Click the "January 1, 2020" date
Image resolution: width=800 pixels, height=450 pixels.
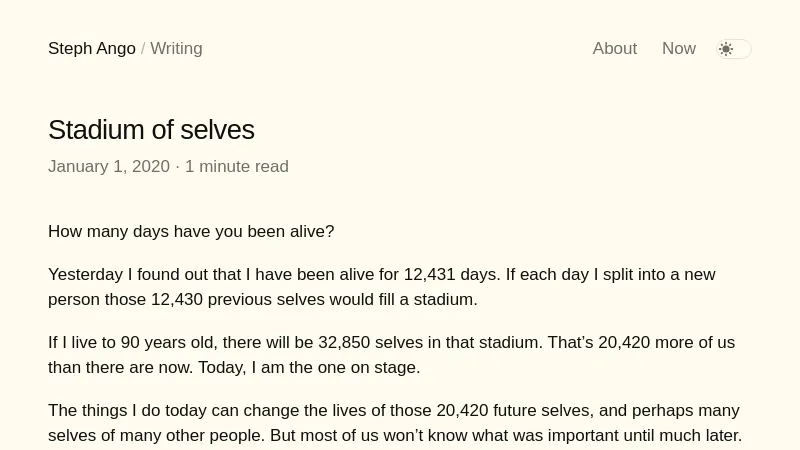(109, 167)
